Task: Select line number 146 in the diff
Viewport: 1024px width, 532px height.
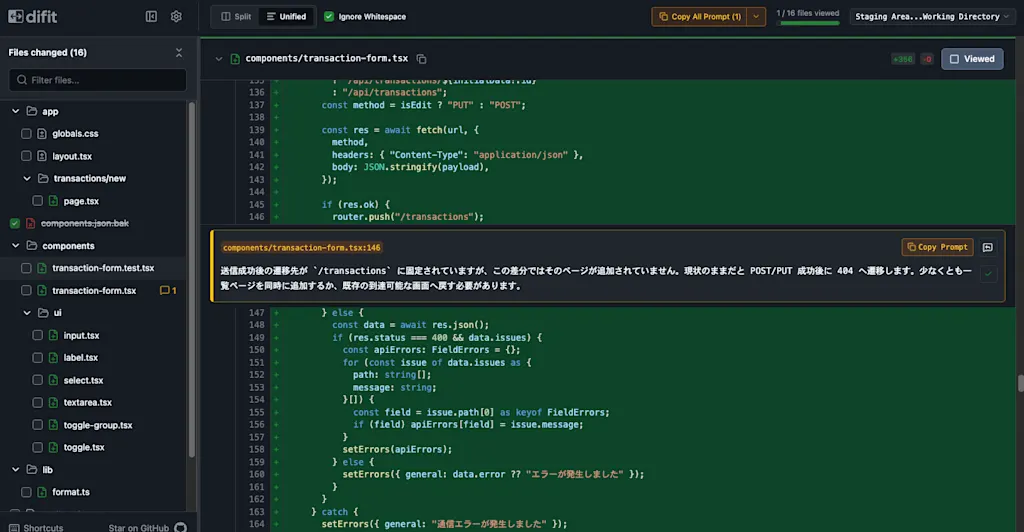Action: (257, 217)
